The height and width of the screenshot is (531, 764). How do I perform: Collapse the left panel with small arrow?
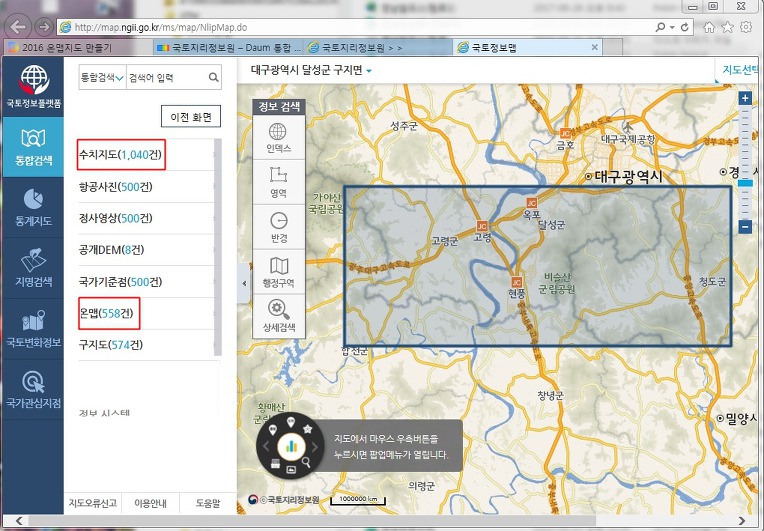(244, 285)
